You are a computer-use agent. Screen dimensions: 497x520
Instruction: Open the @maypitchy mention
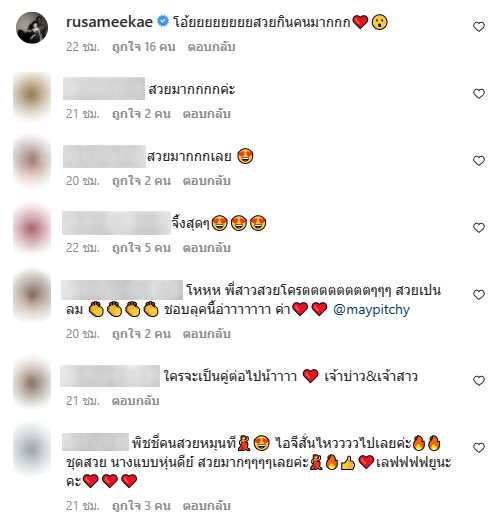[x=371, y=310]
